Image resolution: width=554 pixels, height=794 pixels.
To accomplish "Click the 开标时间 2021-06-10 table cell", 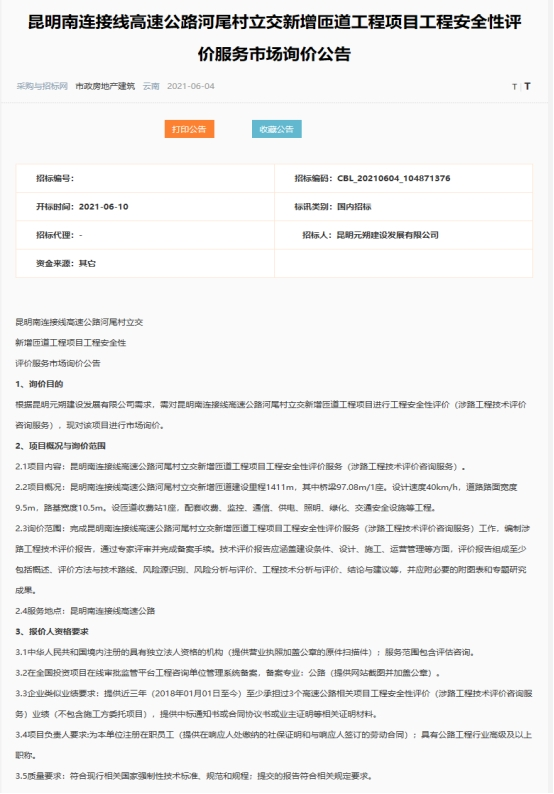I will [x=145, y=207].
